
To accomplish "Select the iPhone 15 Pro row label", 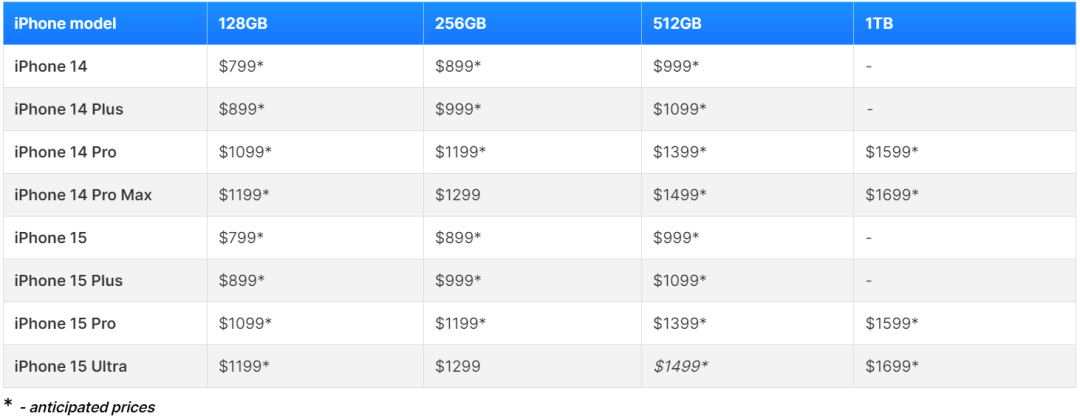I will (65, 324).
